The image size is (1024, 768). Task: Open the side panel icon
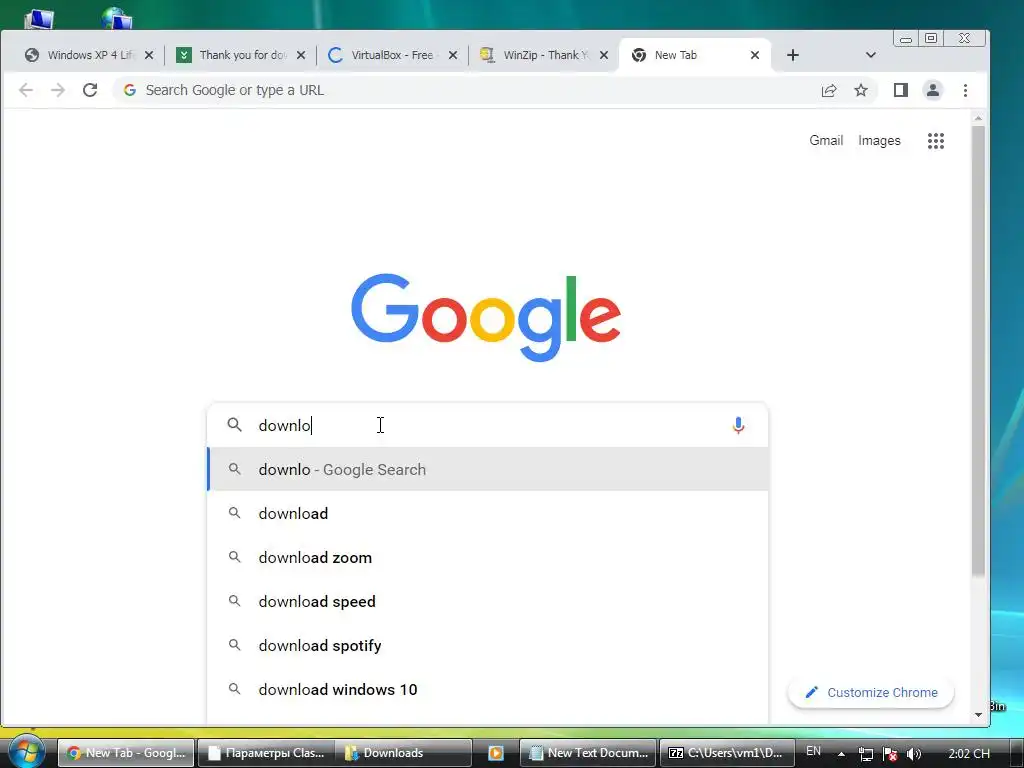pyautogui.click(x=901, y=90)
